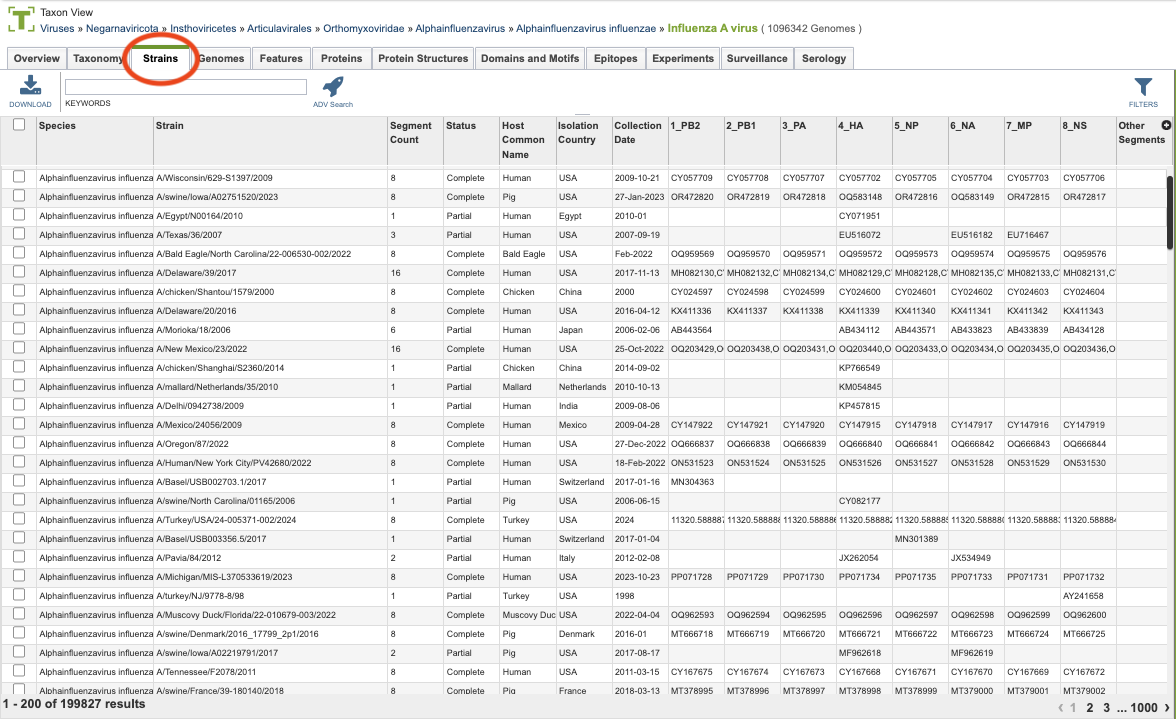Viewport: 1176px width, 719px height.
Task: Open the Insthoviricetes breadcrumb link
Action: [203, 28]
